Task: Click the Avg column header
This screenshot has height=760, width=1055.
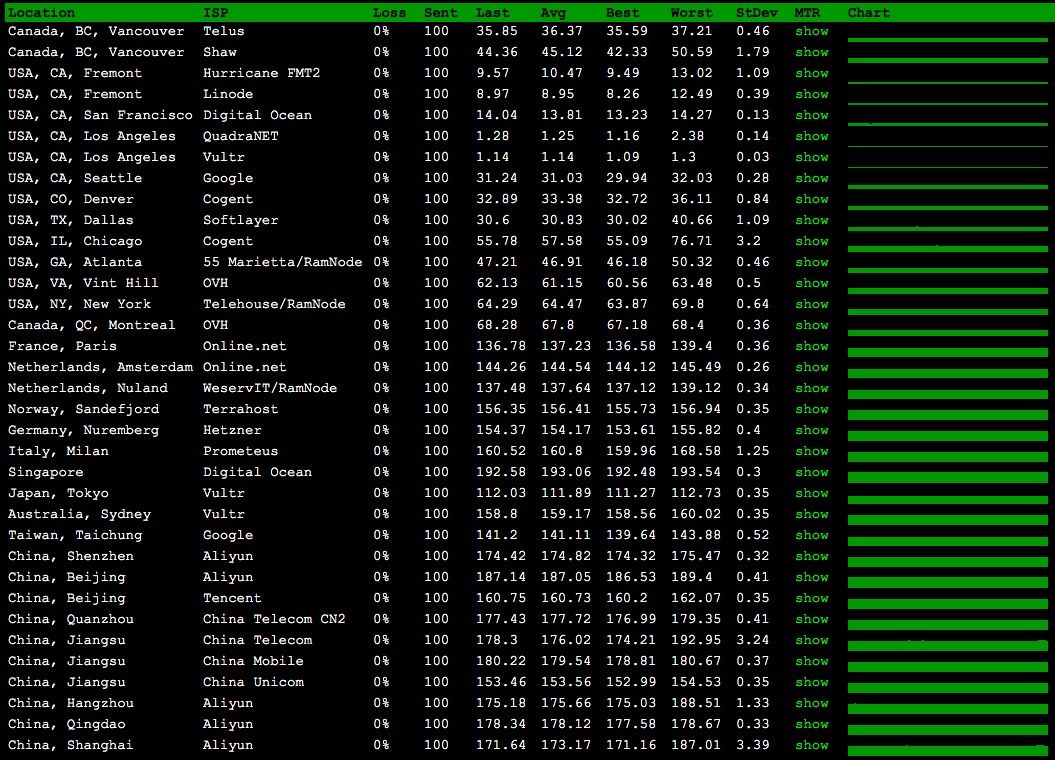Action: [553, 13]
